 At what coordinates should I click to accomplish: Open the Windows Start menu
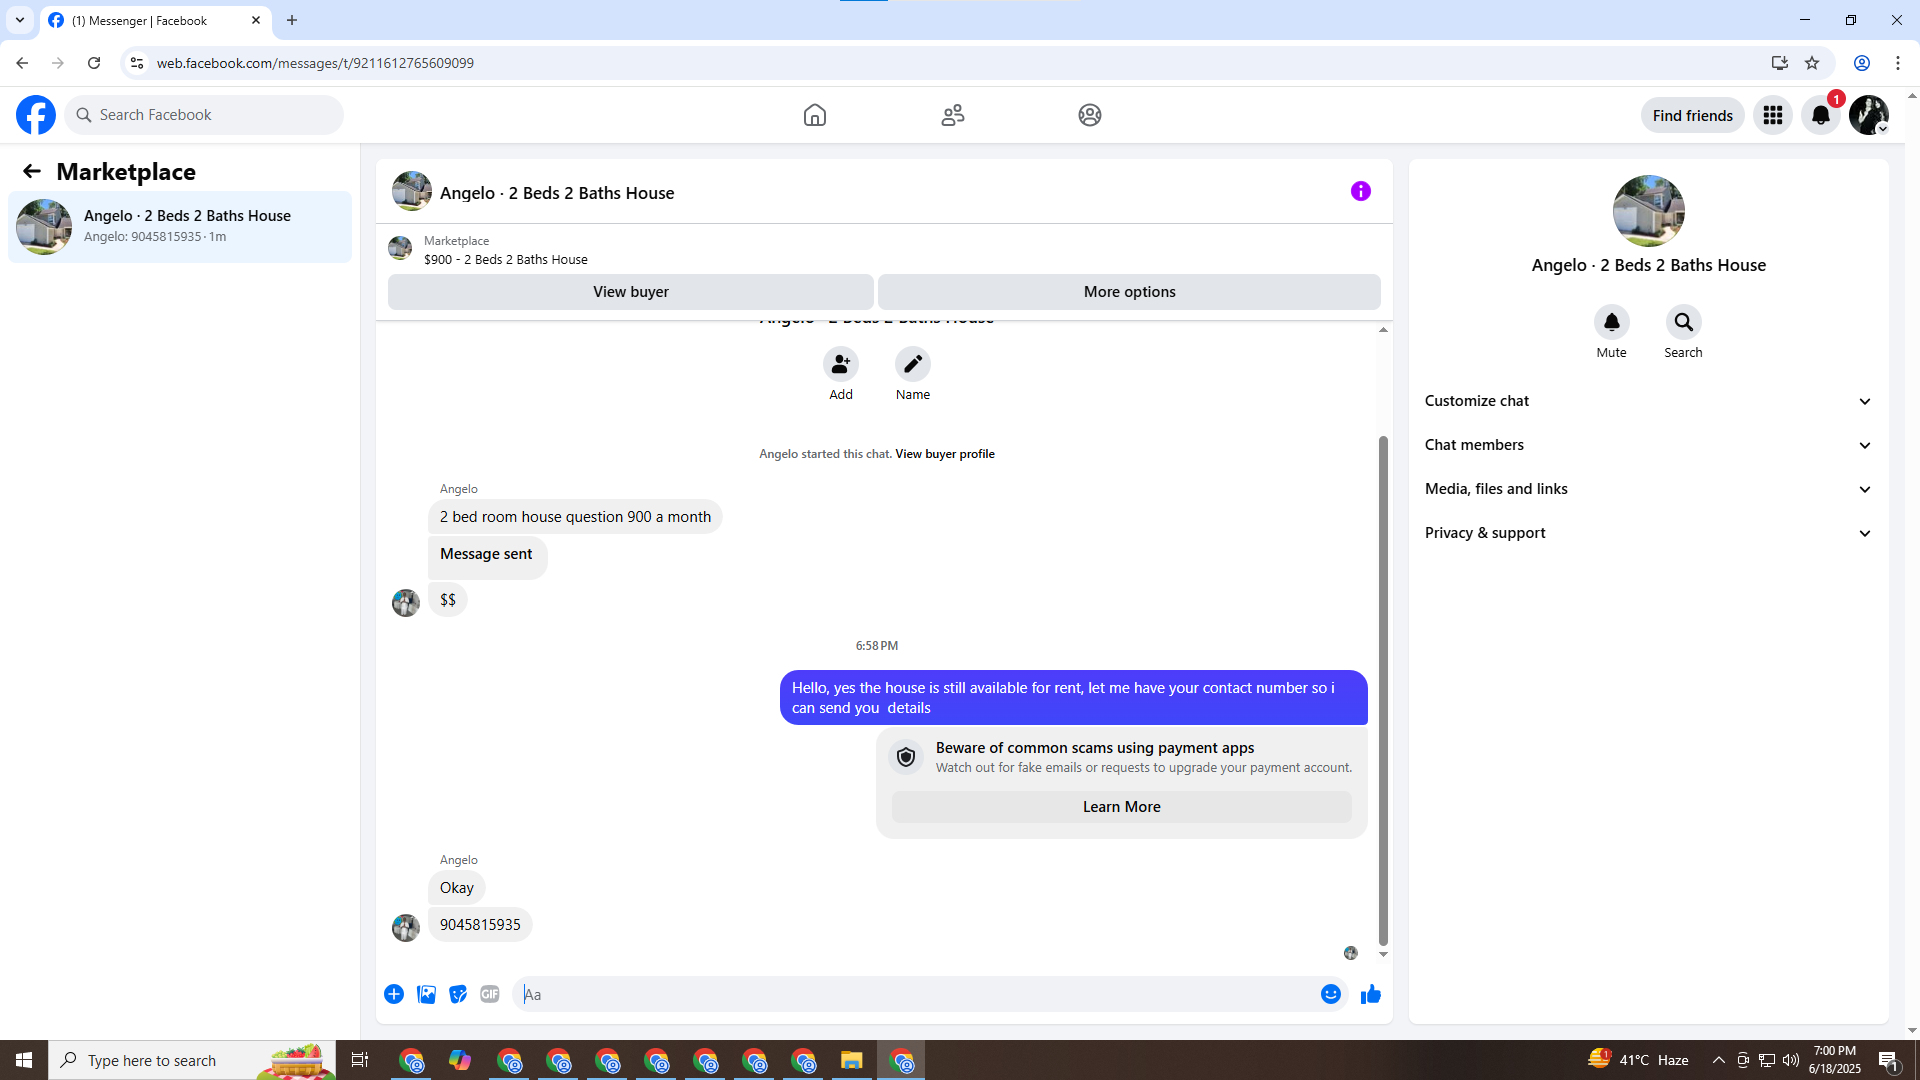pyautogui.click(x=24, y=1060)
